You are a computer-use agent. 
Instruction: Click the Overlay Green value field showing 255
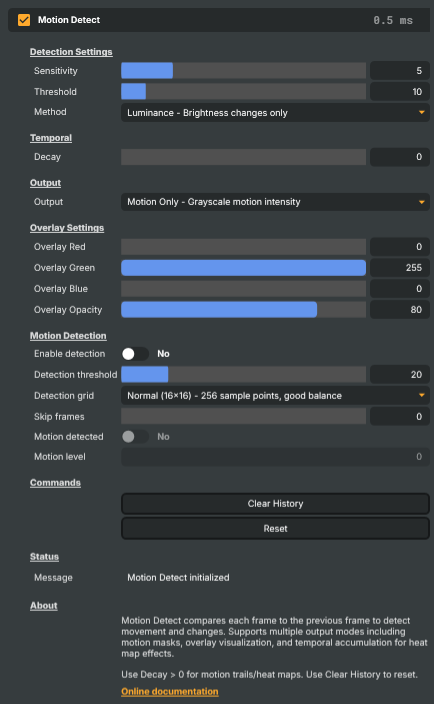tap(399, 268)
